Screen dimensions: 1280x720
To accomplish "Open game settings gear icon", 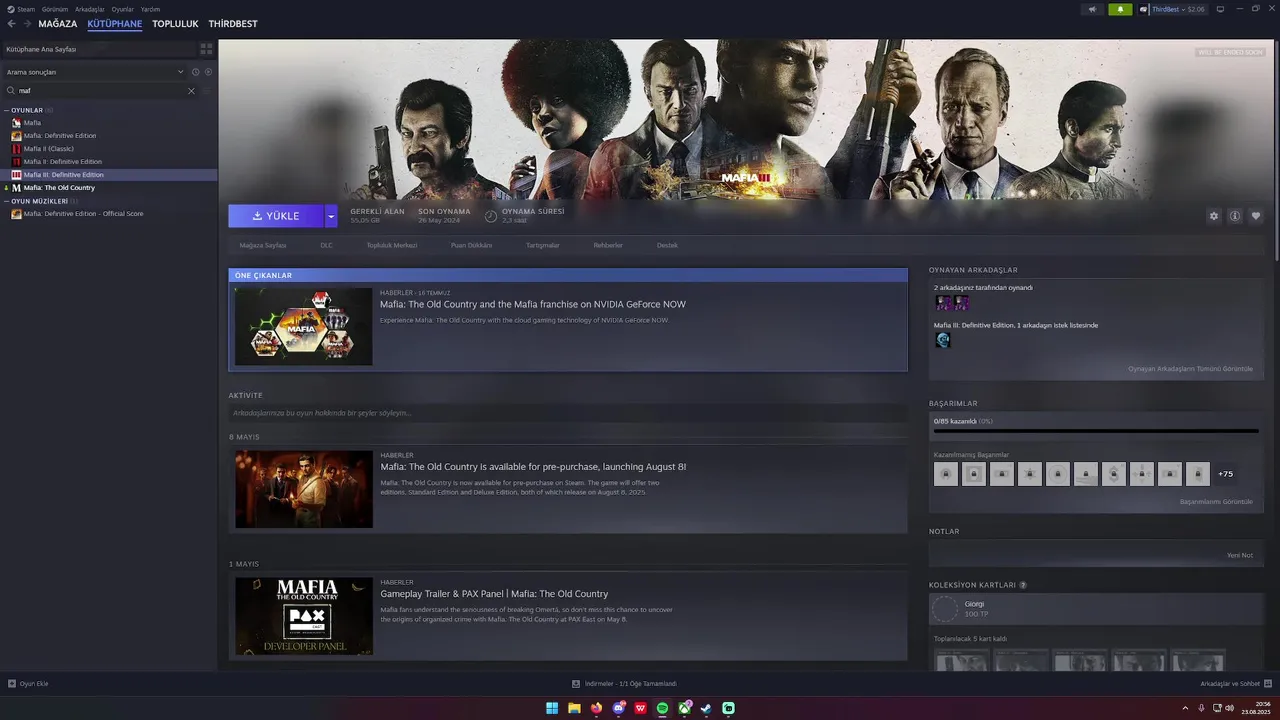I will click(x=1214, y=216).
